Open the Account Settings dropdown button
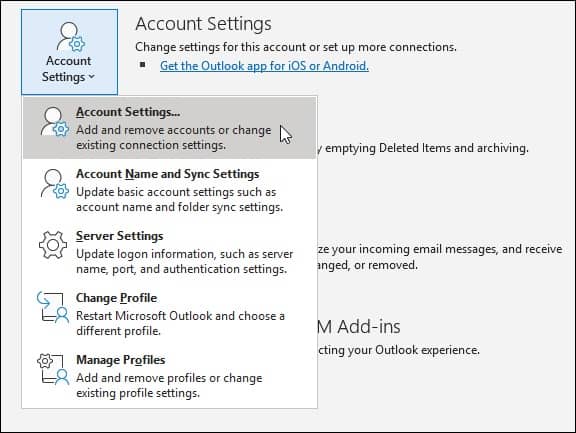Image resolution: width=576 pixels, height=433 pixels. tap(69, 52)
